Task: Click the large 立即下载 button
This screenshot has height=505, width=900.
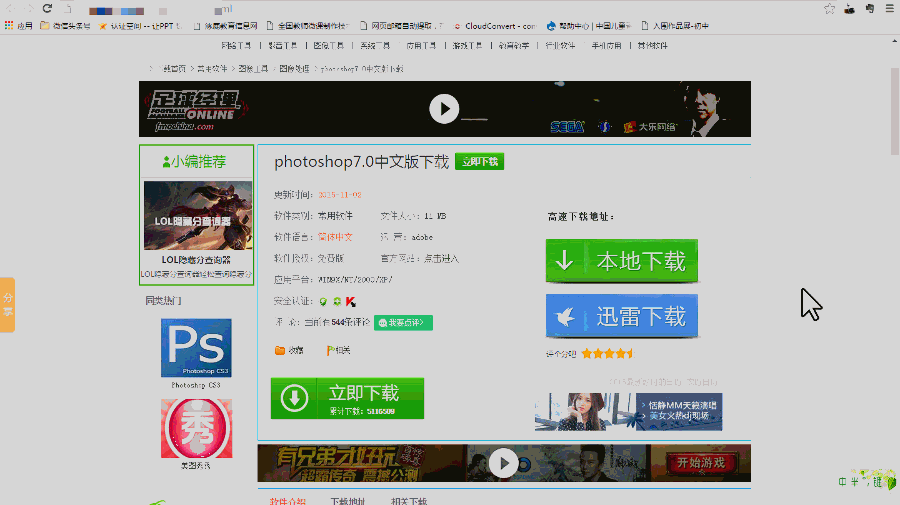Action: [x=347, y=398]
